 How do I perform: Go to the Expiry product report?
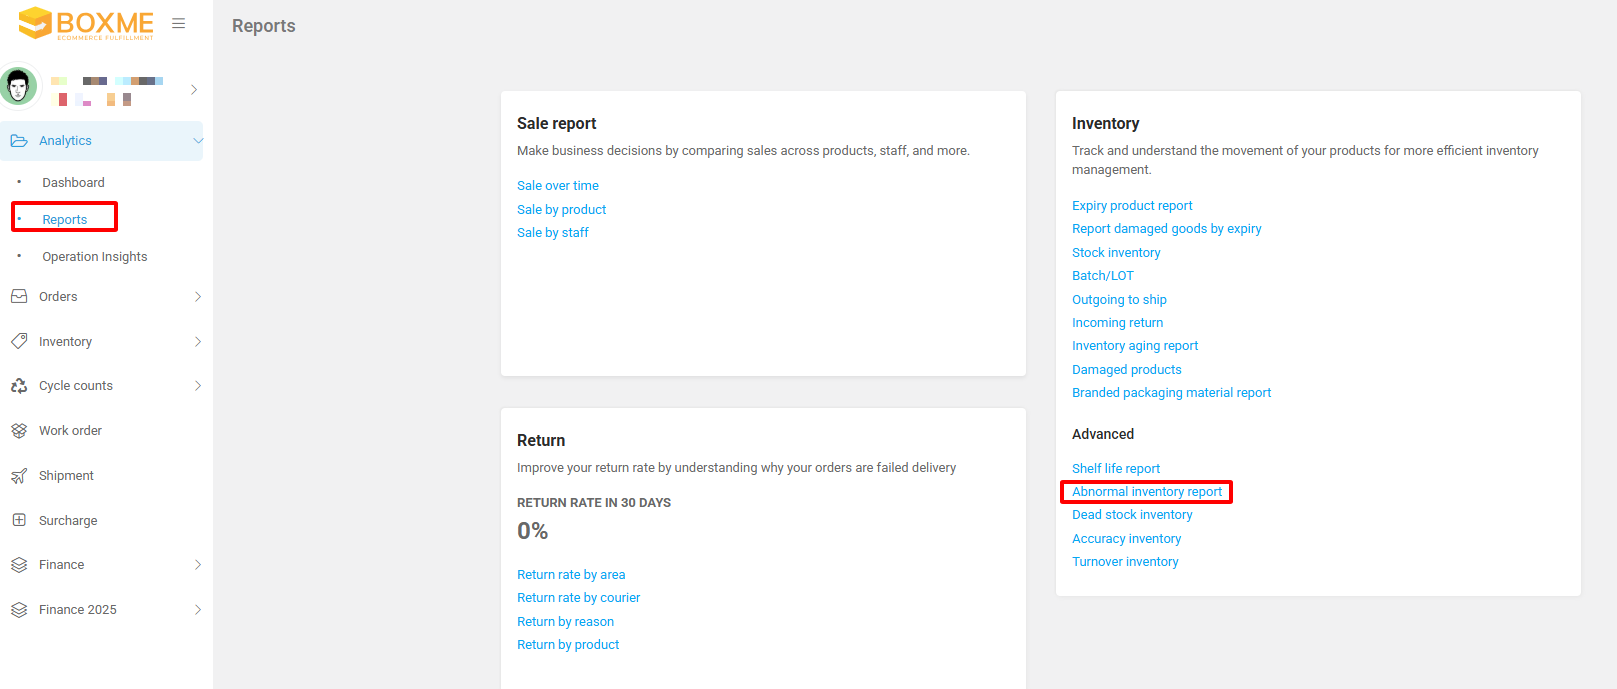coord(1132,206)
